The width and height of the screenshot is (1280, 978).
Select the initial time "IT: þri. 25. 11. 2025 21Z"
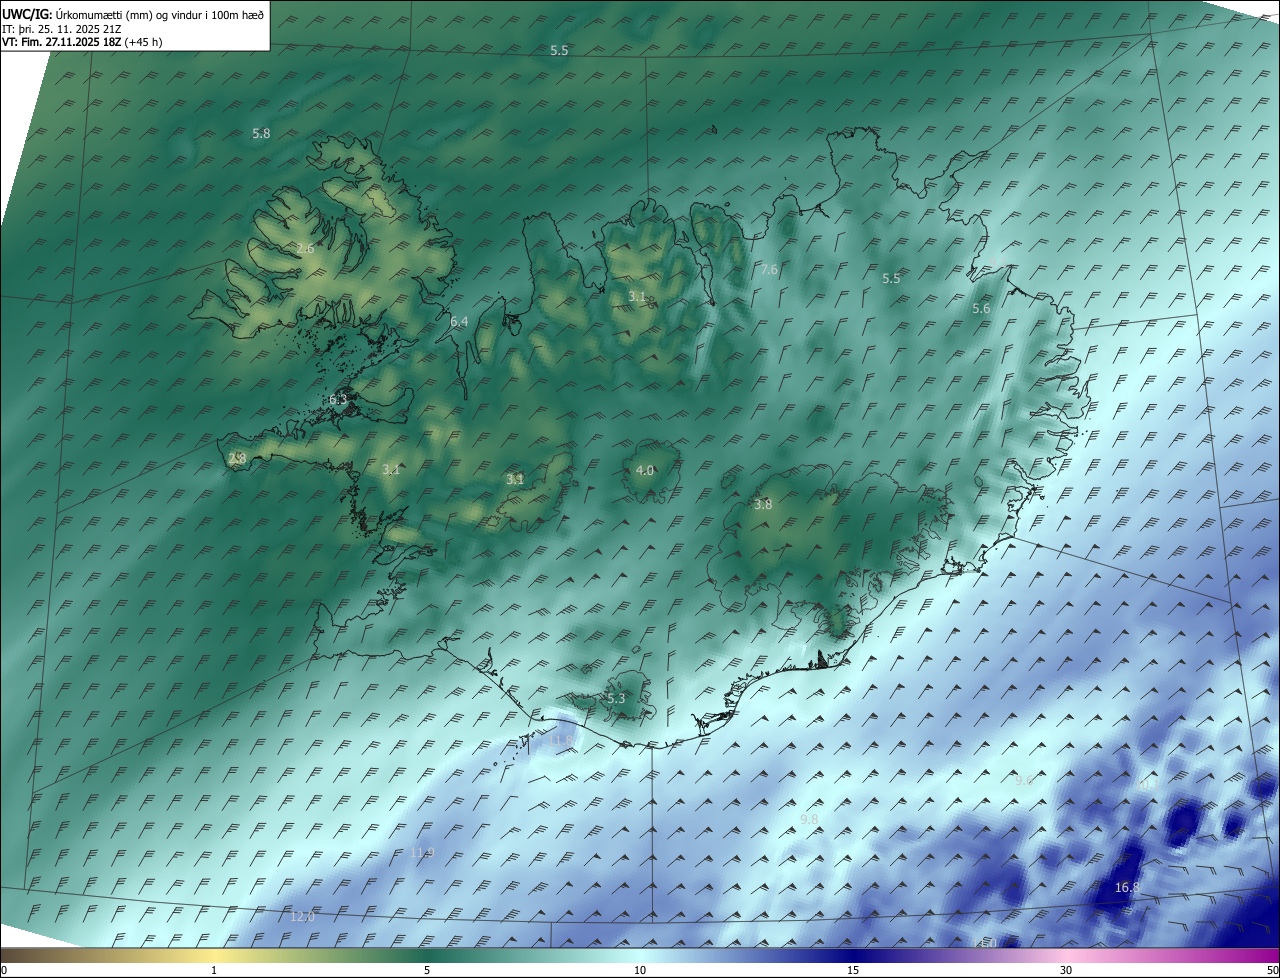click(62, 28)
